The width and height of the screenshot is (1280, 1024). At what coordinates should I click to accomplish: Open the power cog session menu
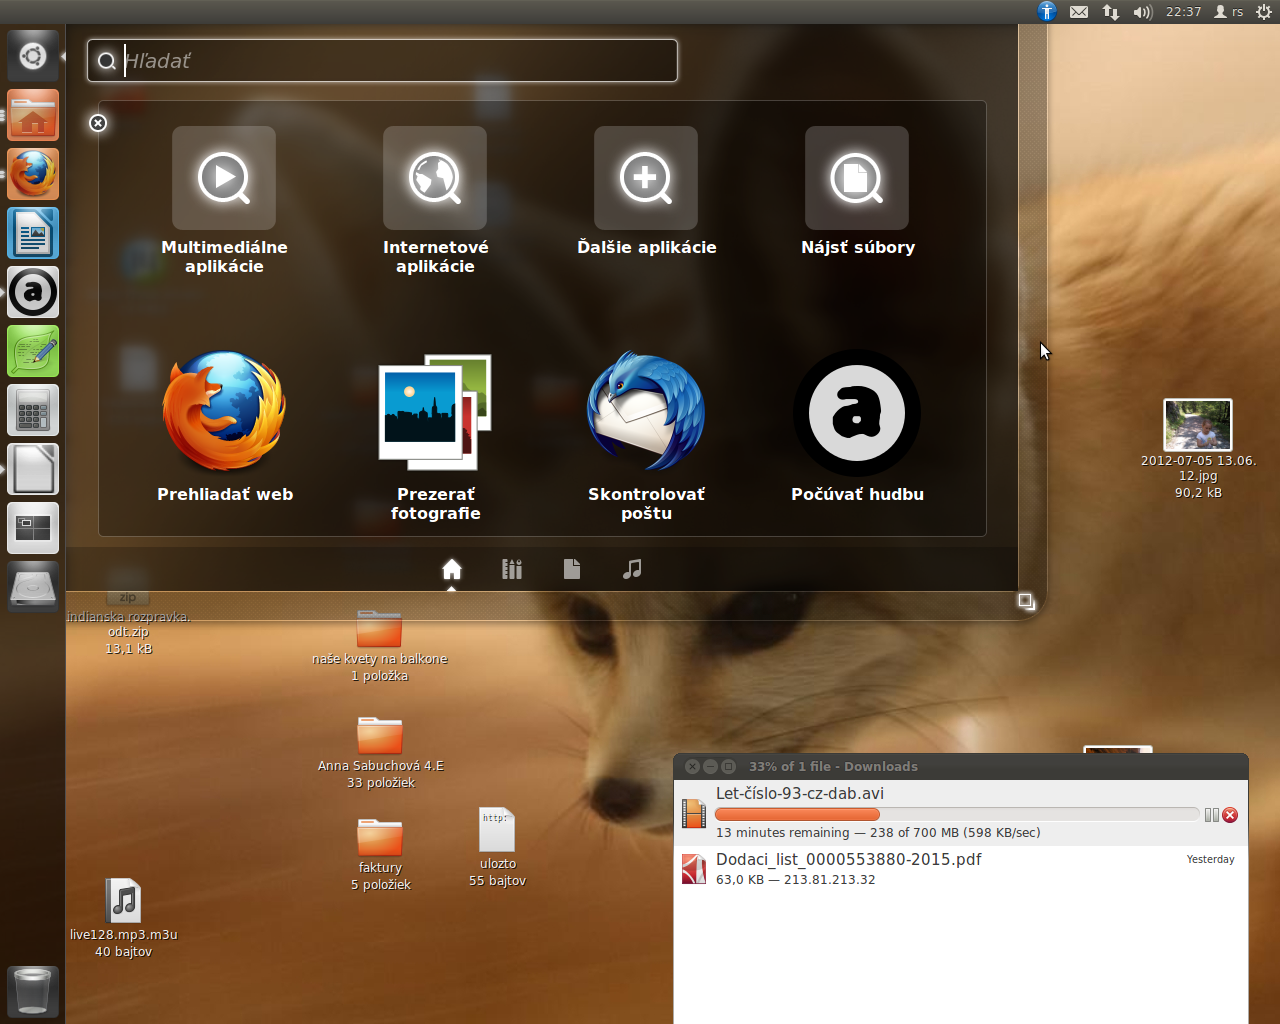[1264, 12]
